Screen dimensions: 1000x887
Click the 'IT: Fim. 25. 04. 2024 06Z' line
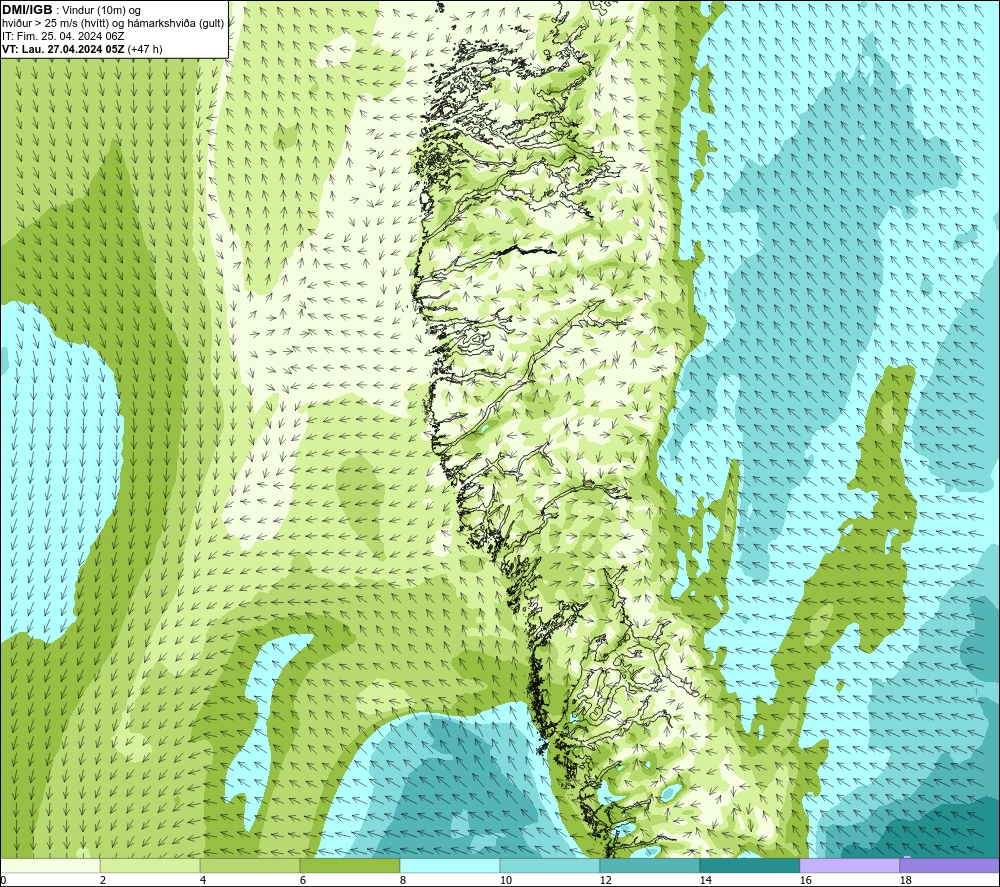pyautogui.click(x=63, y=36)
